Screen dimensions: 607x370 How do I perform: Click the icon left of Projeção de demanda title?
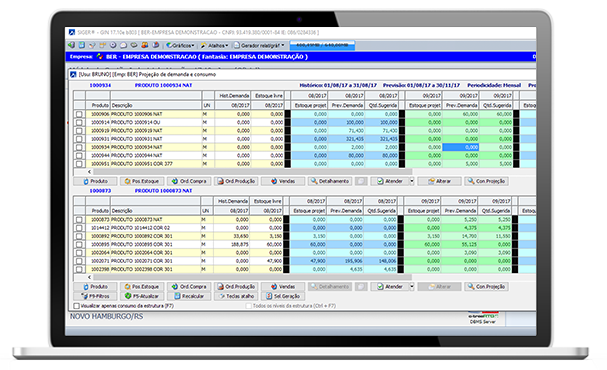[x=73, y=74]
